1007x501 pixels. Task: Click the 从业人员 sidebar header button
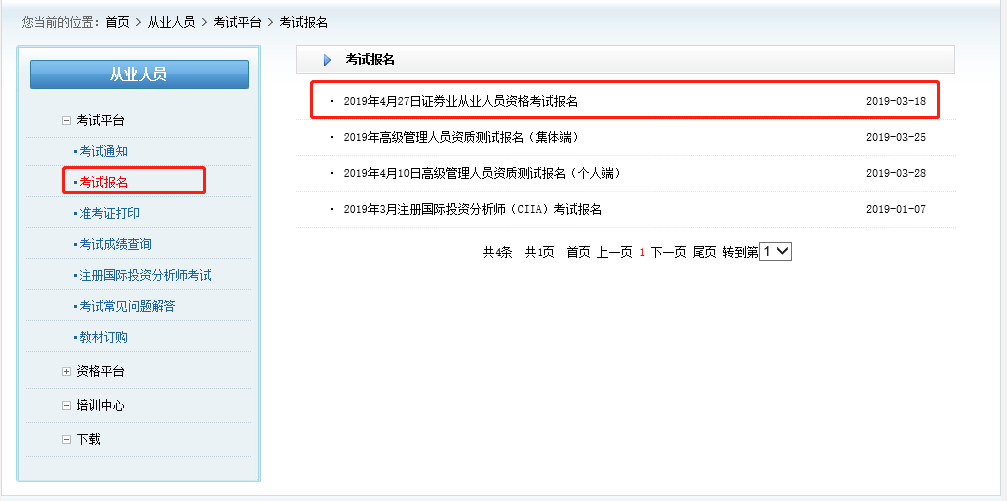click(x=139, y=75)
